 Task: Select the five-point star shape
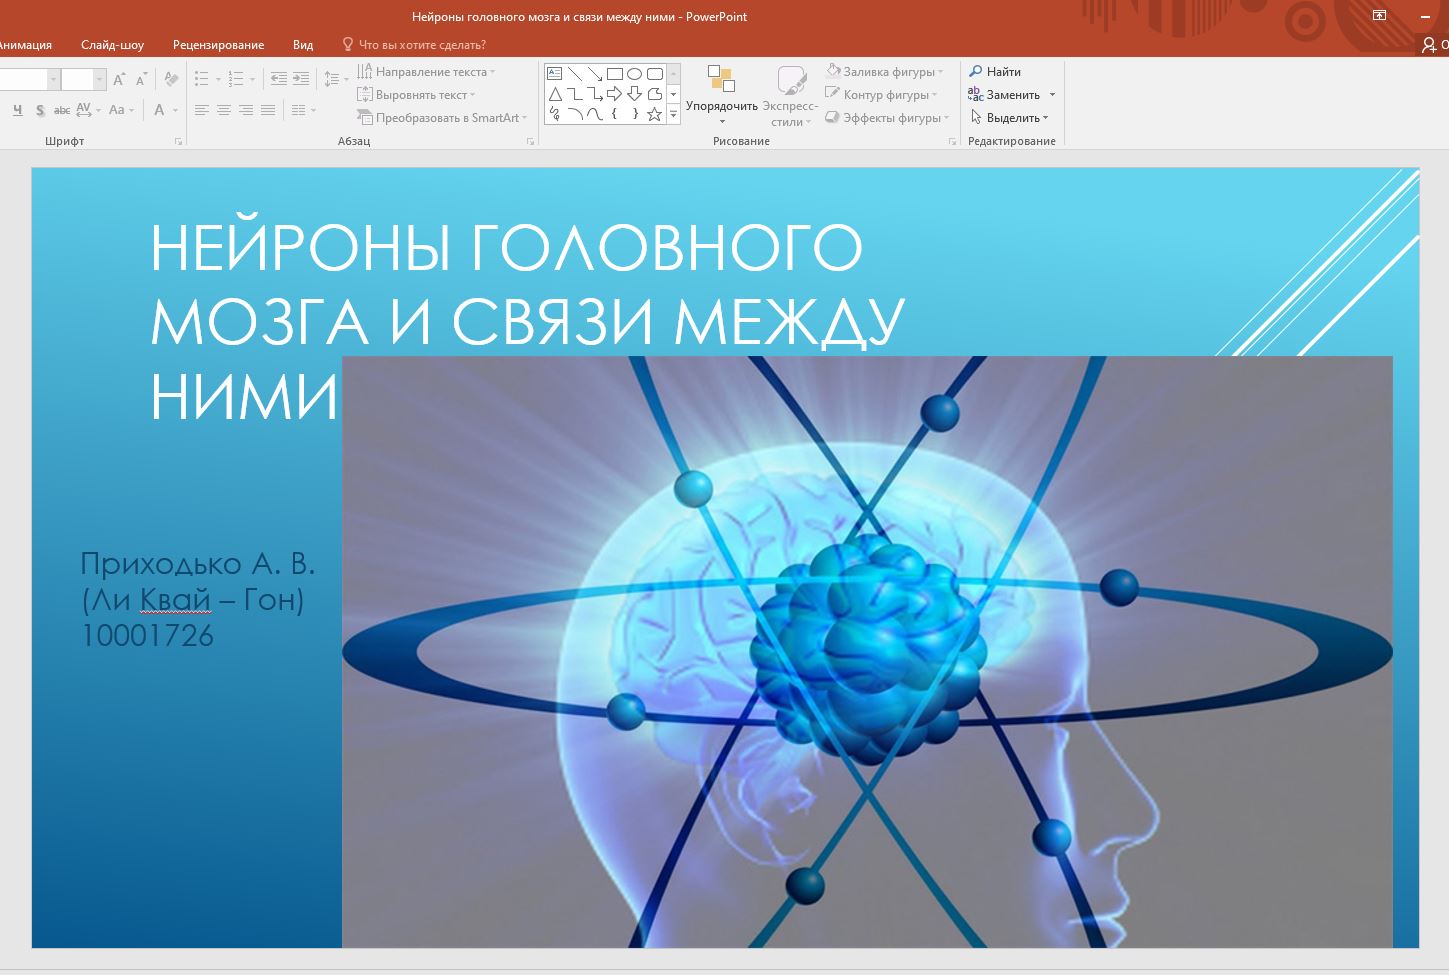pos(655,114)
